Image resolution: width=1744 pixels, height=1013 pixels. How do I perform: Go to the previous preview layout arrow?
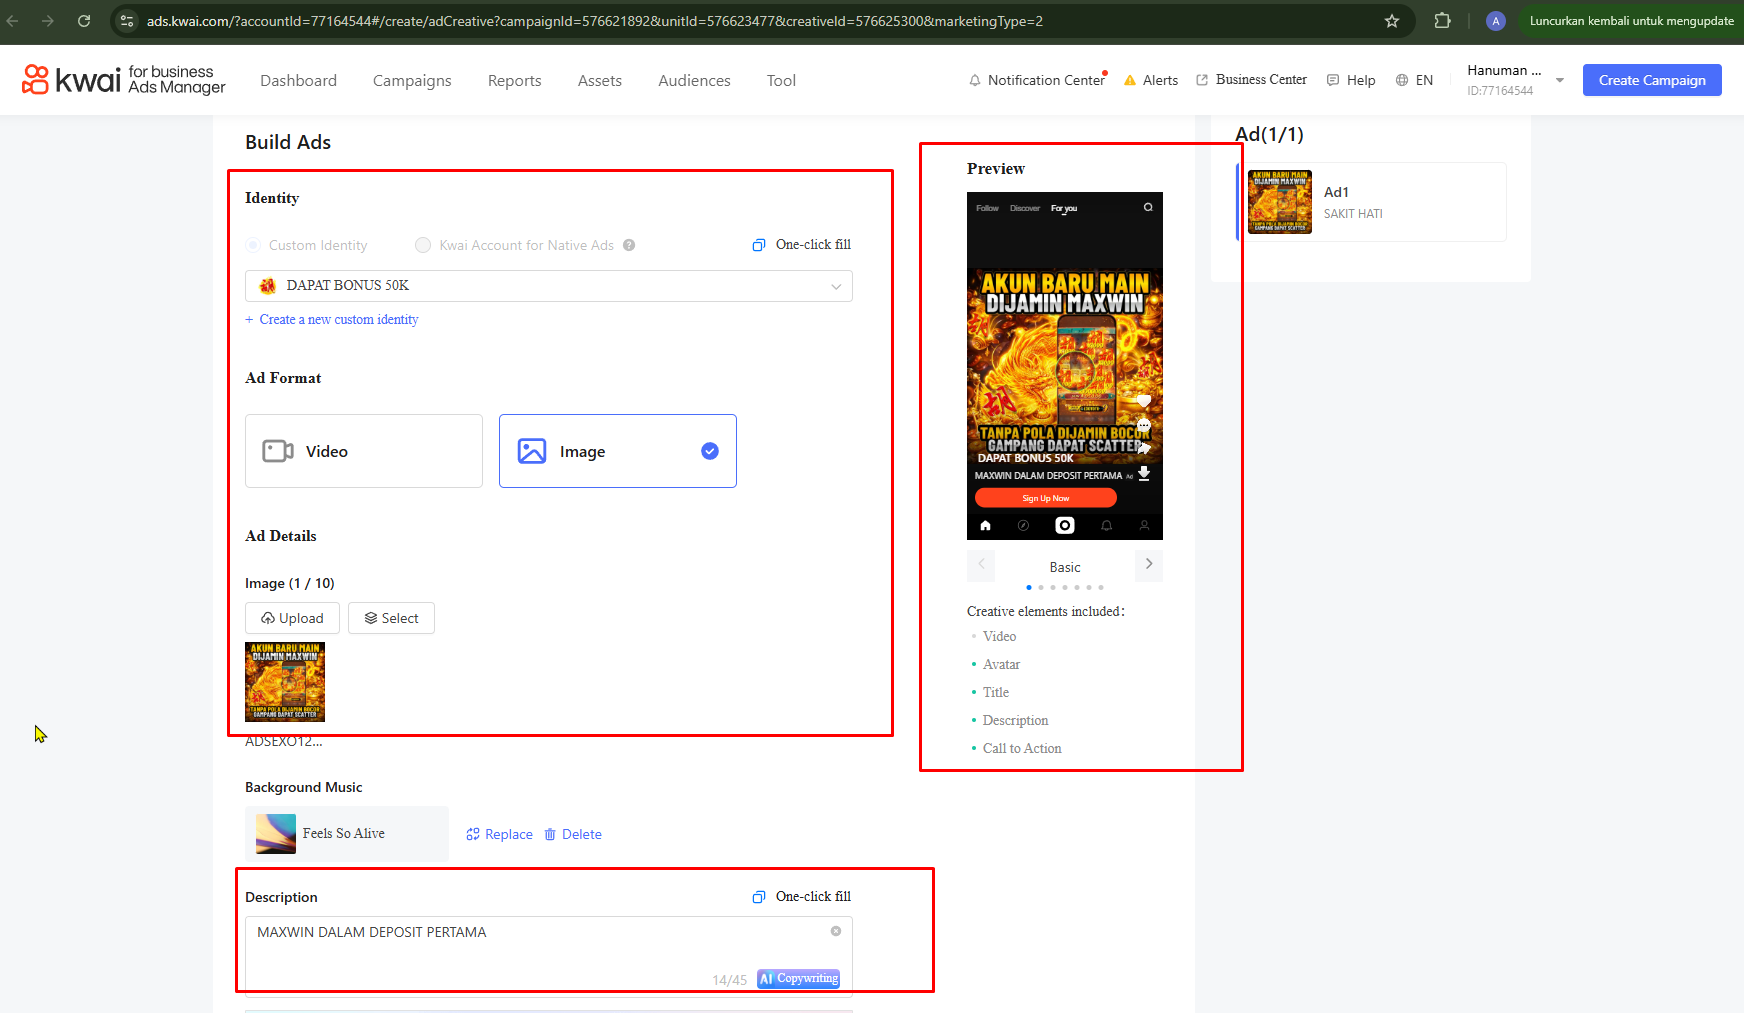point(981,565)
